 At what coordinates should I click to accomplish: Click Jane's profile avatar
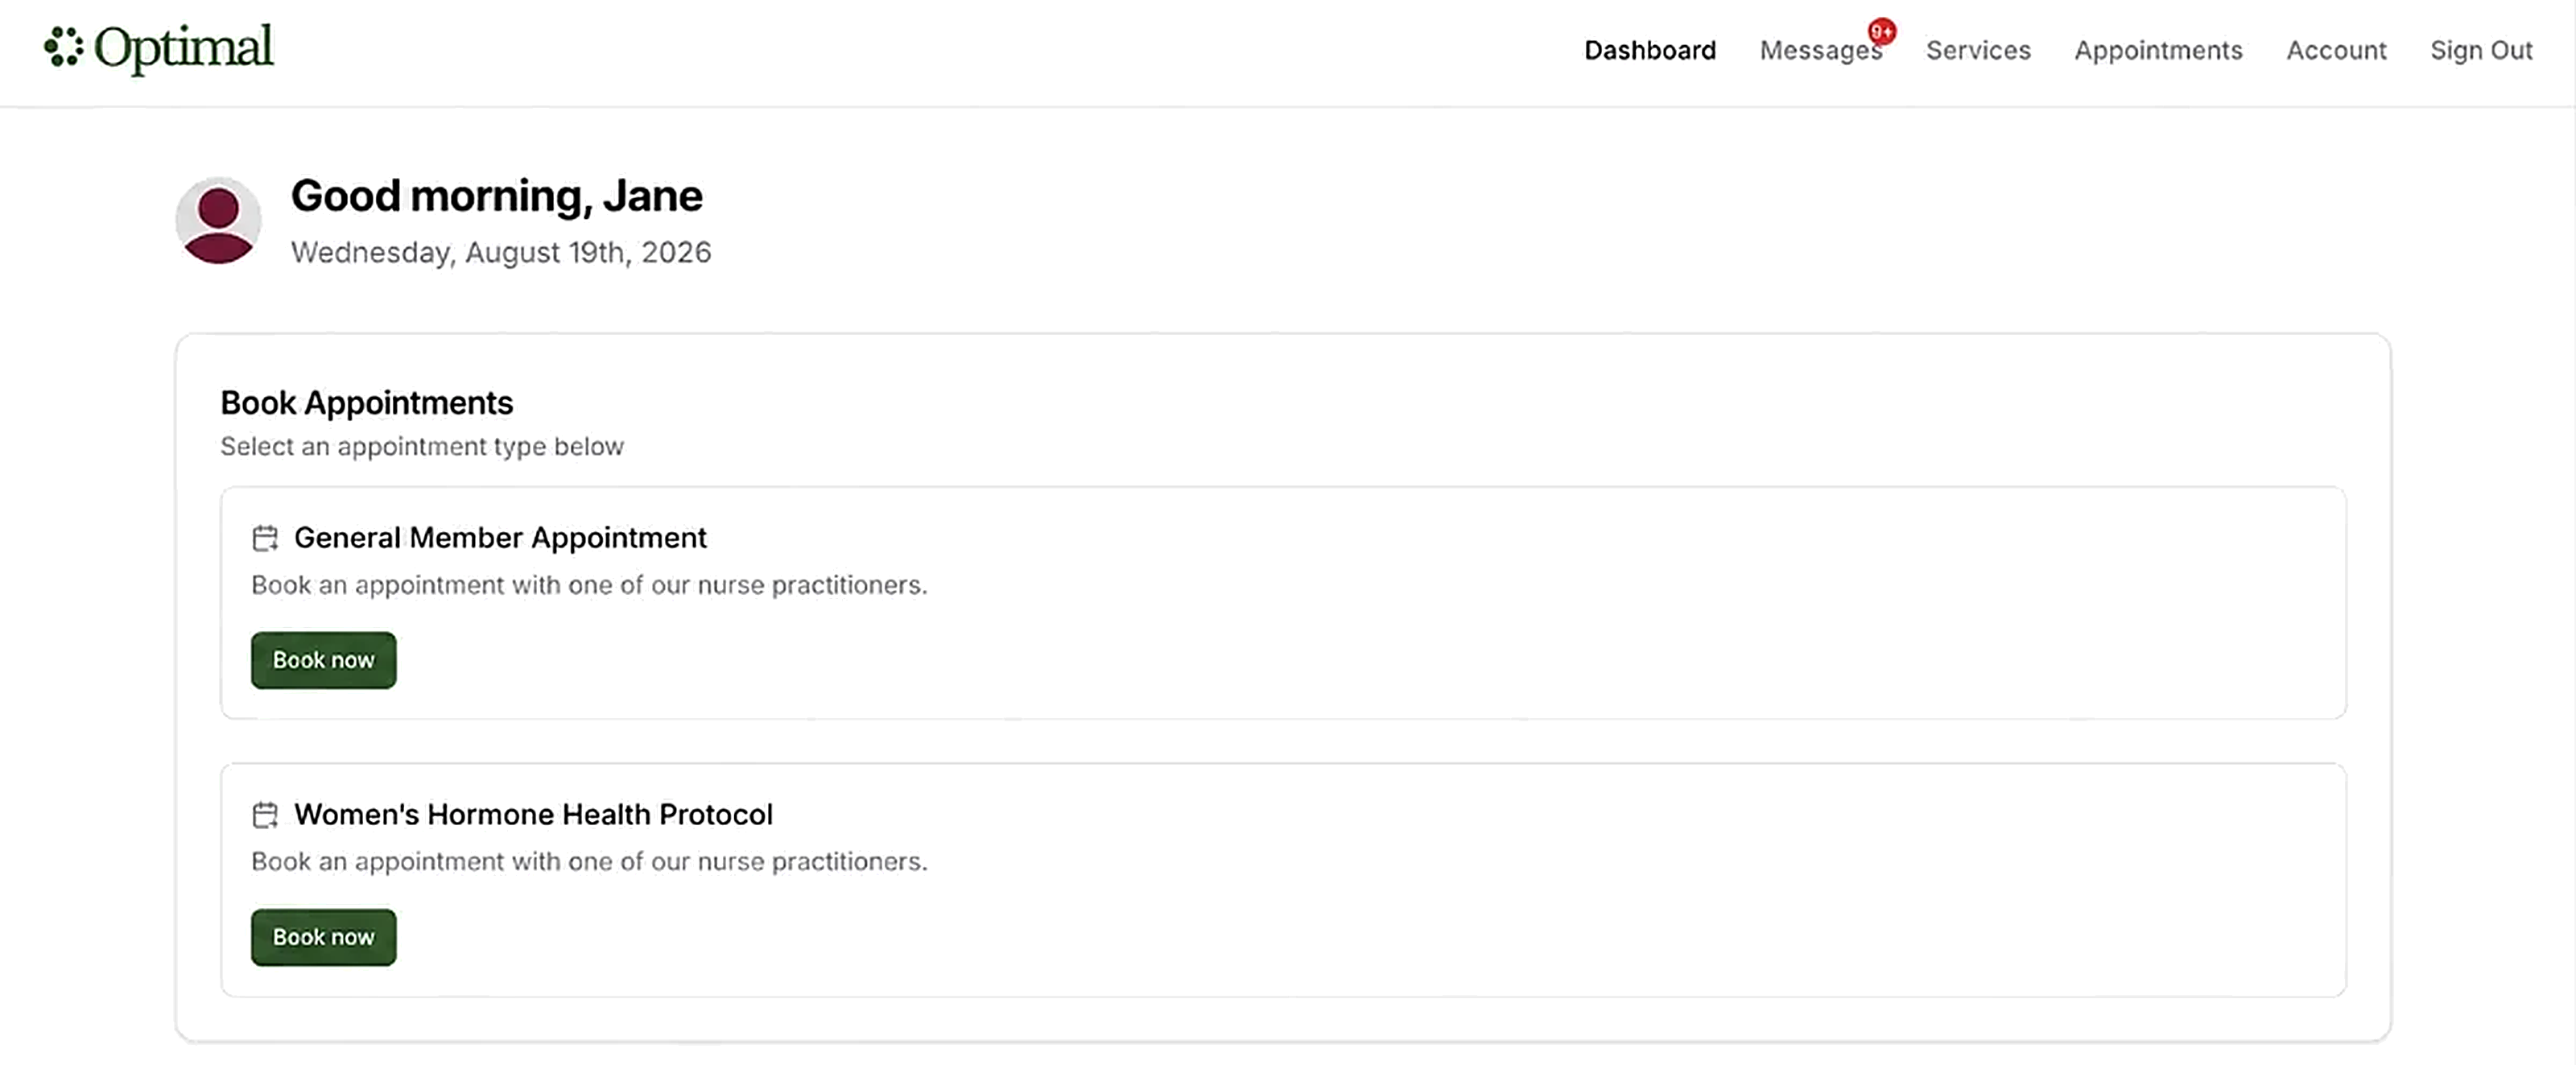218,221
